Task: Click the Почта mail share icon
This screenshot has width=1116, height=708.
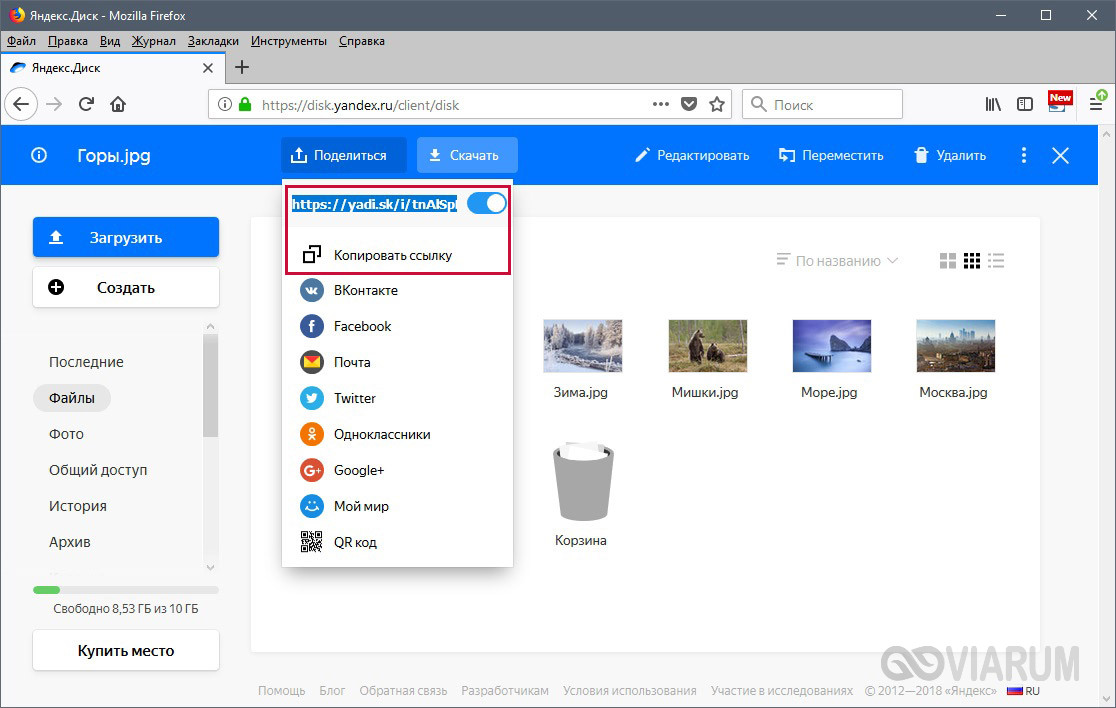Action: (x=312, y=362)
